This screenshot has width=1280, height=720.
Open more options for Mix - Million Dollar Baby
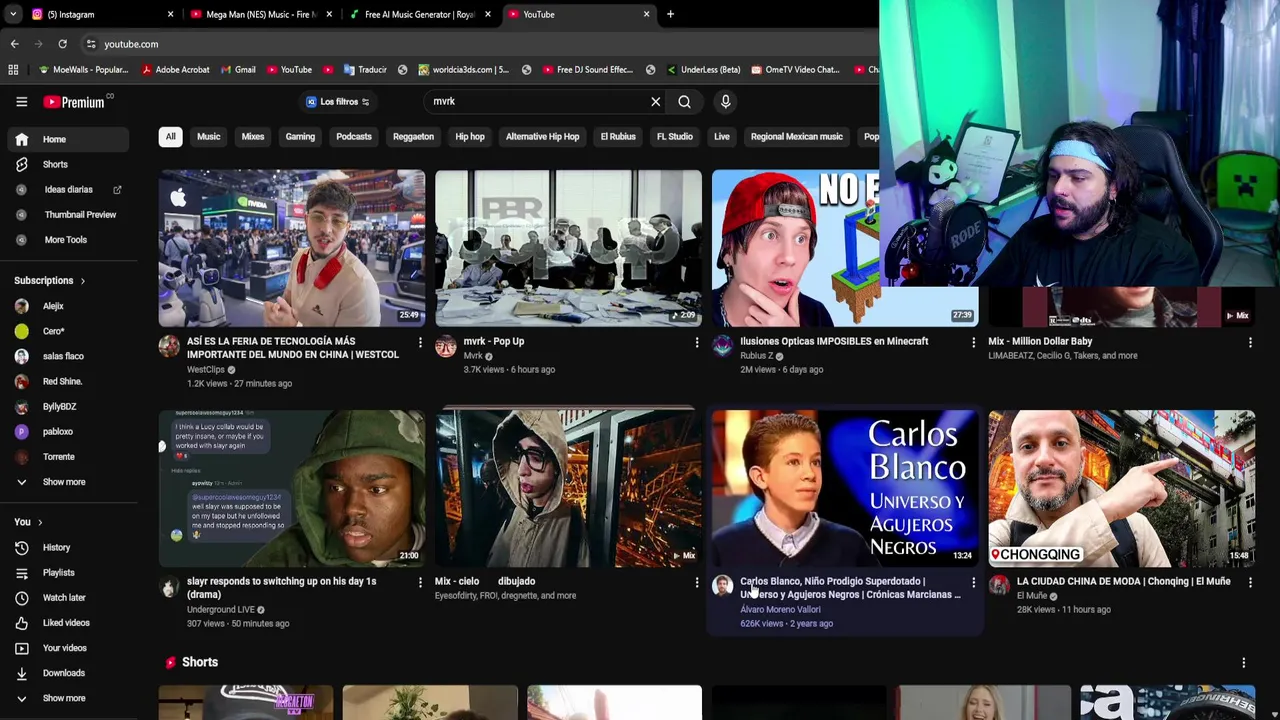coord(1250,343)
